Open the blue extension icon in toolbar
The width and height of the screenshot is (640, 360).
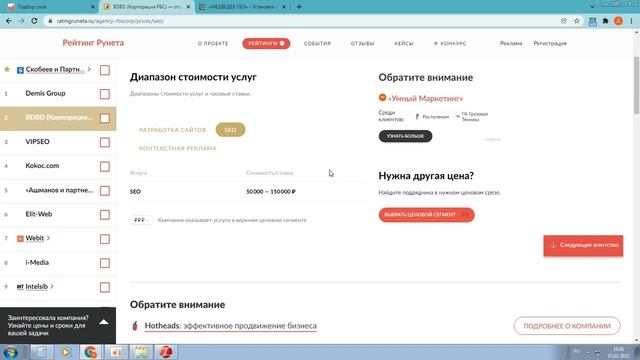coord(593,21)
